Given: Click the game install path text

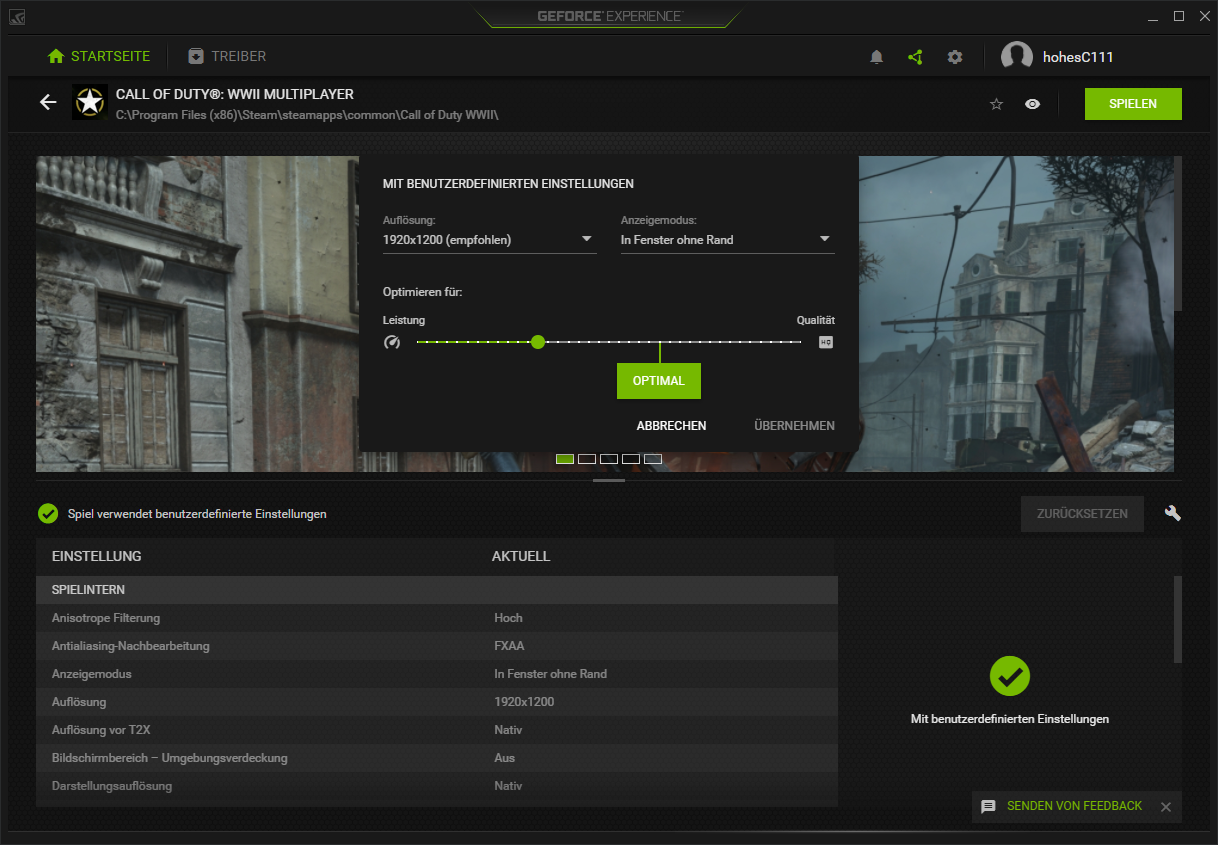Looking at the screenshot, I should 307,115.
